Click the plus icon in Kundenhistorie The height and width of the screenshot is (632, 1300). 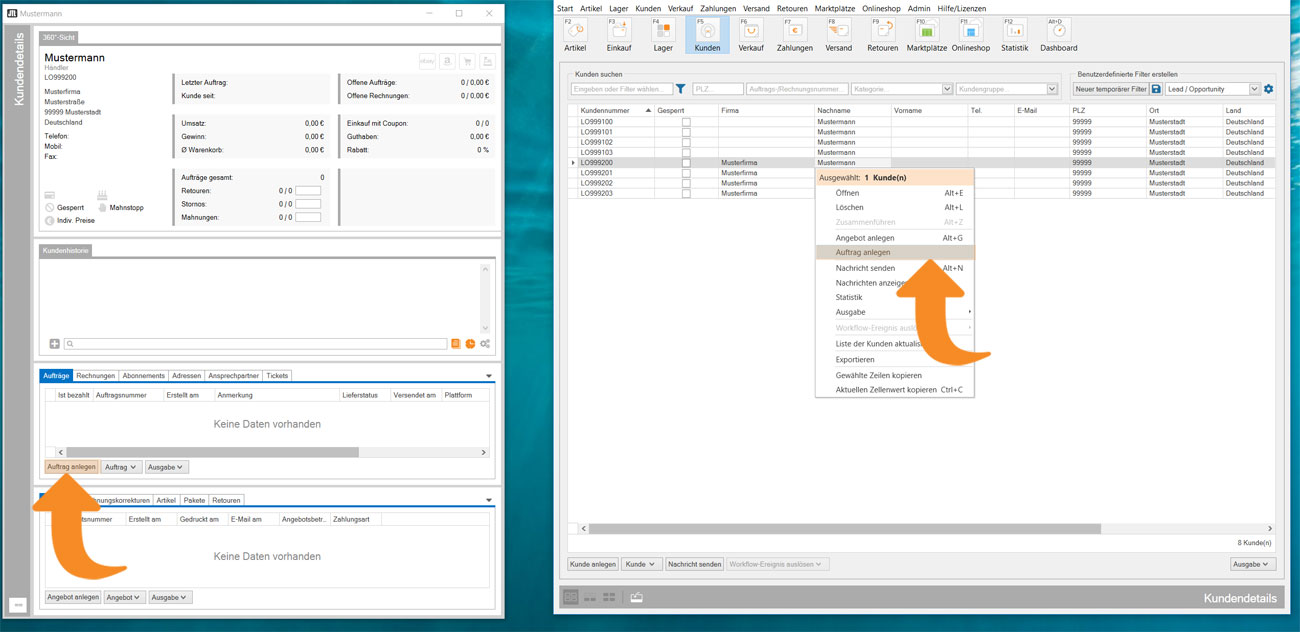(54, 344)
